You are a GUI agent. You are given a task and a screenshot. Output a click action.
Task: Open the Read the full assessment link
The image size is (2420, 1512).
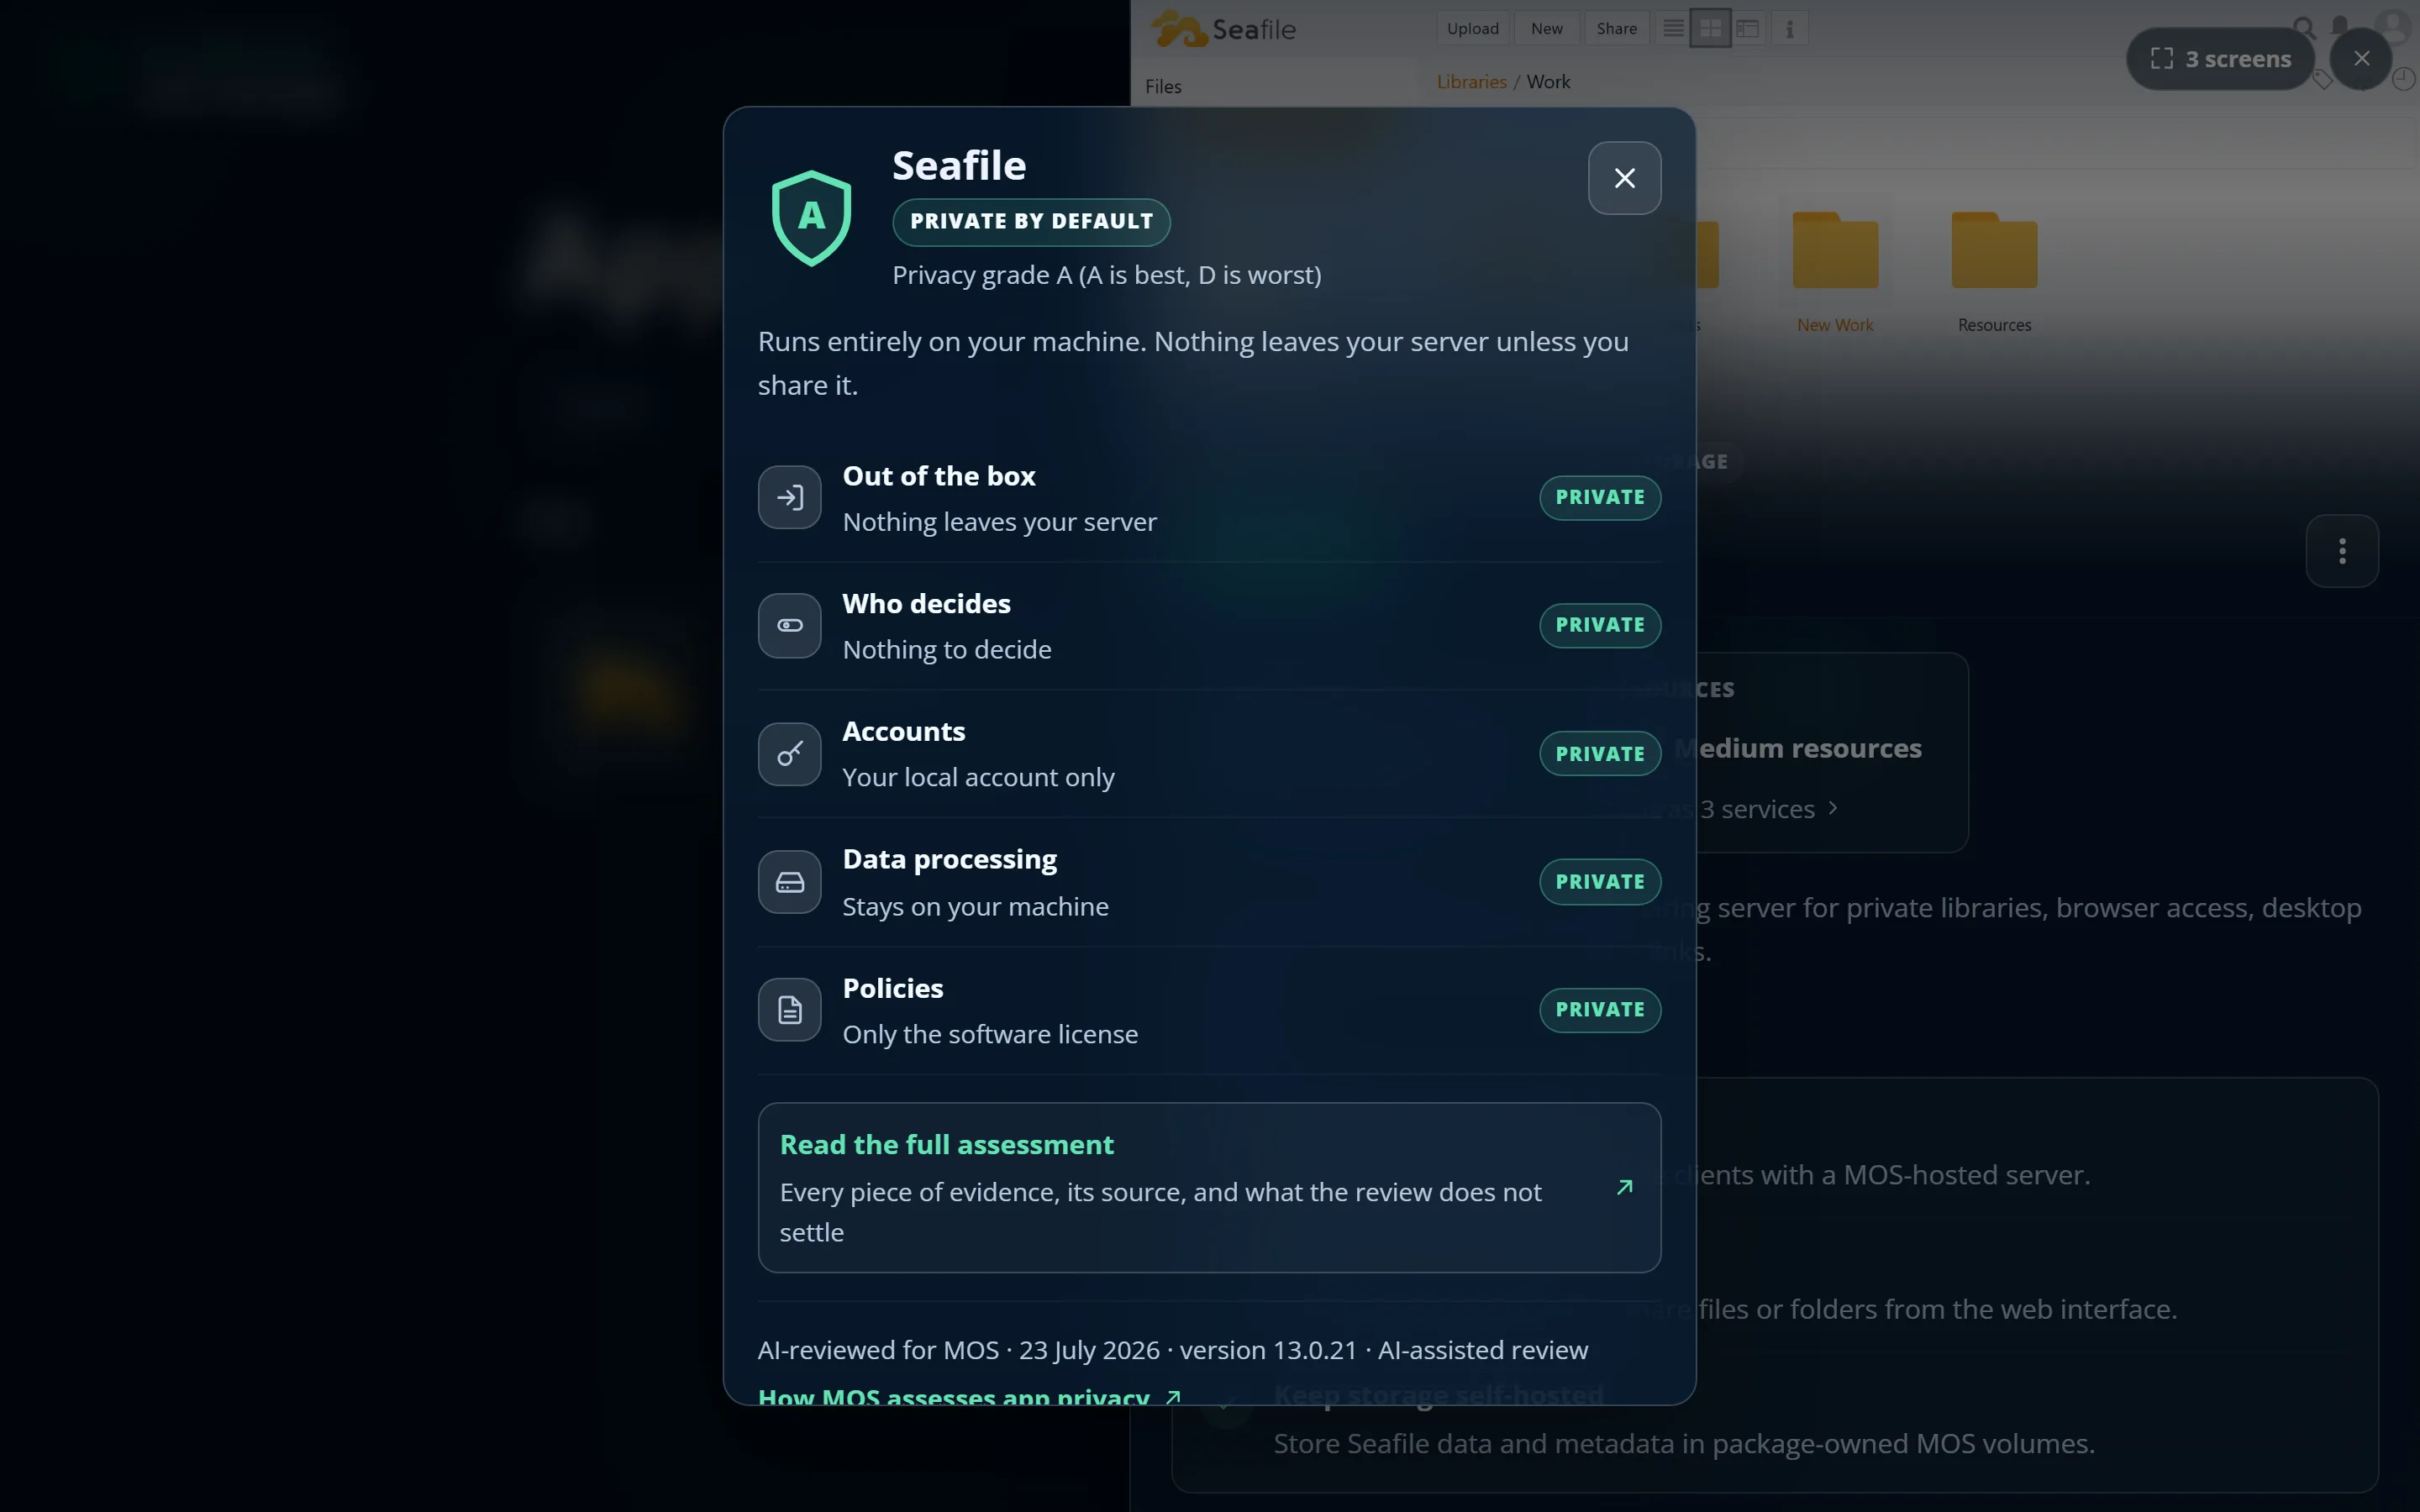coord(1209,1187)
